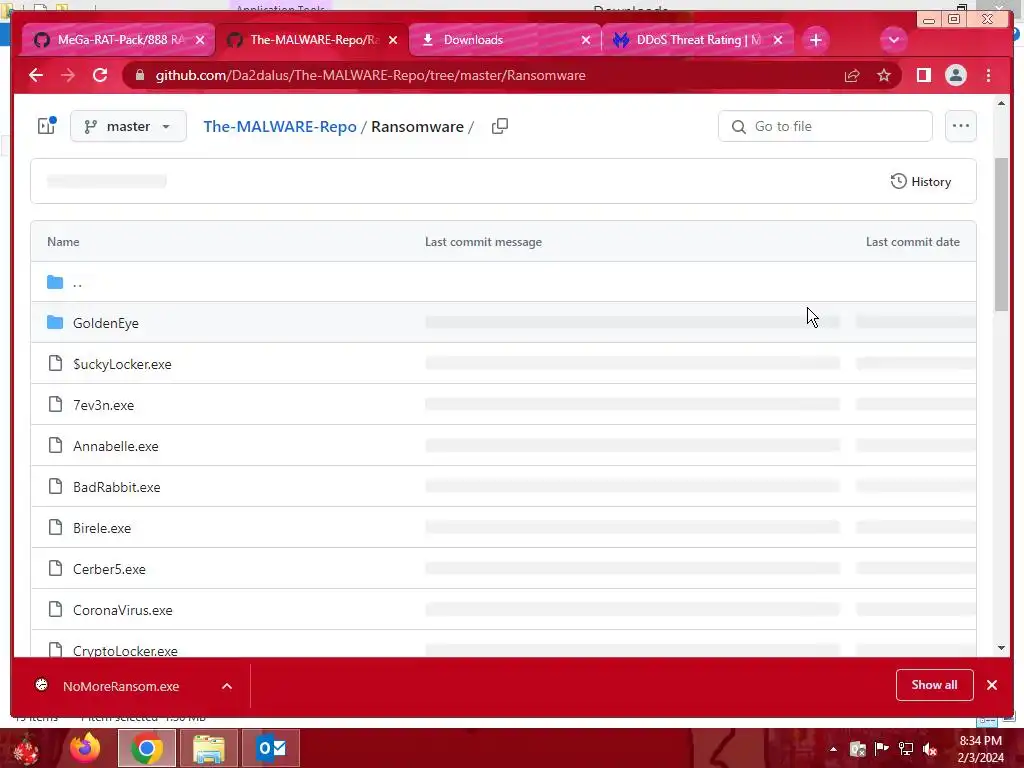Open Cerber5.exe file
The height and width of the screenshot is (768, 1024).
[x=109, y=569]
